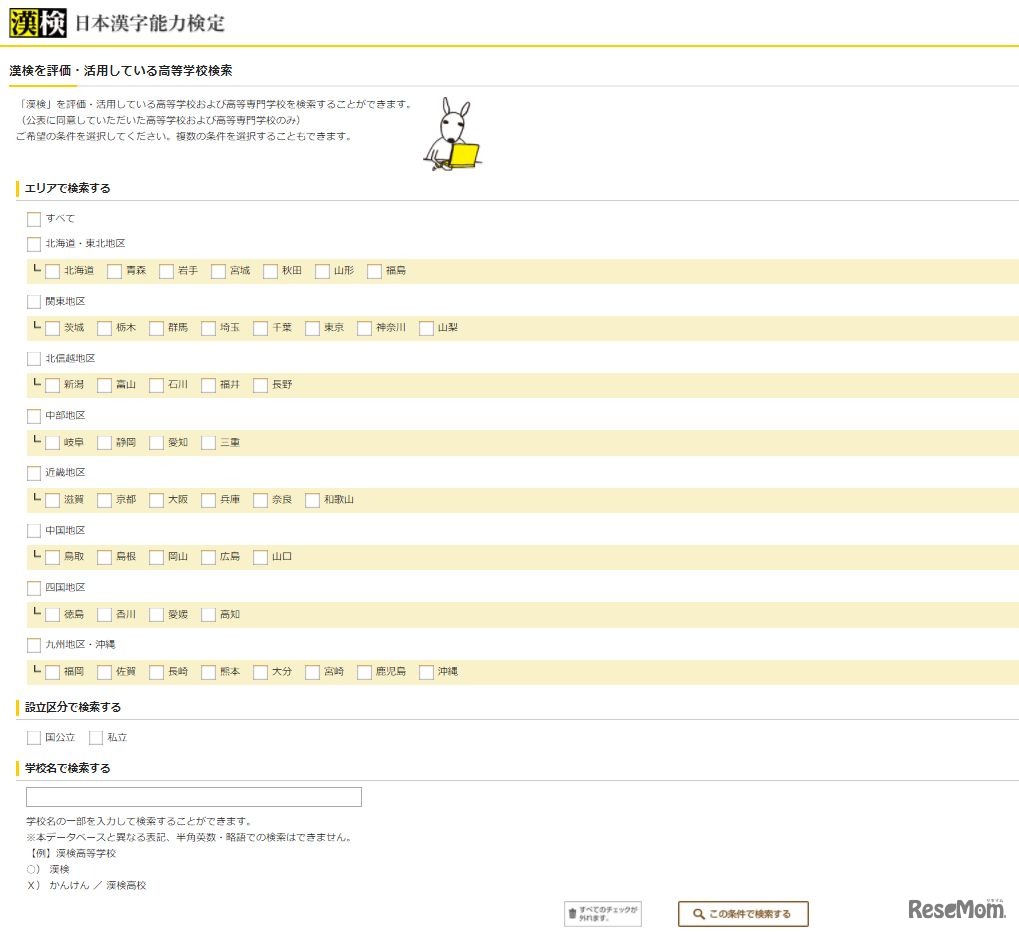The width and height of the screenshot is (1019, 932).
Task: Tick the 山梨 checkbox
Action: tap(426, 328)
